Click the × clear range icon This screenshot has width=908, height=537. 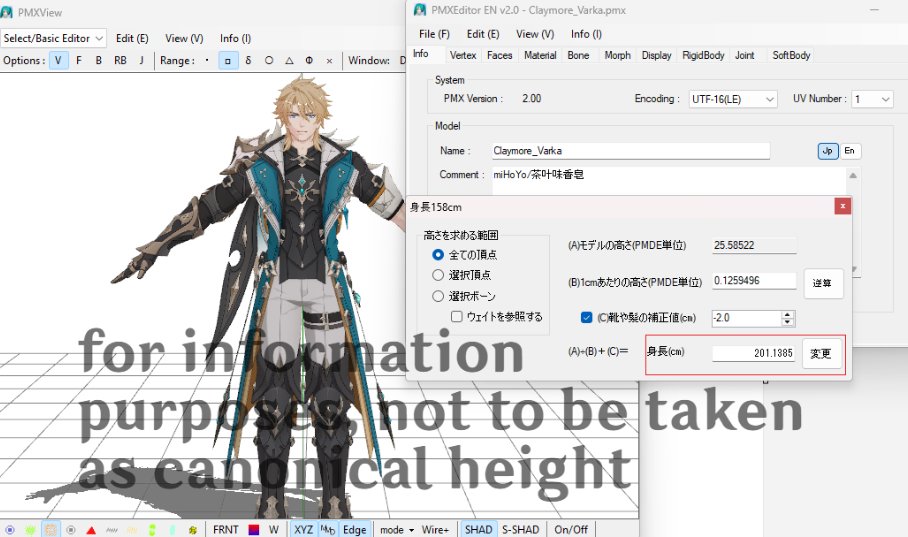(329, 60)
